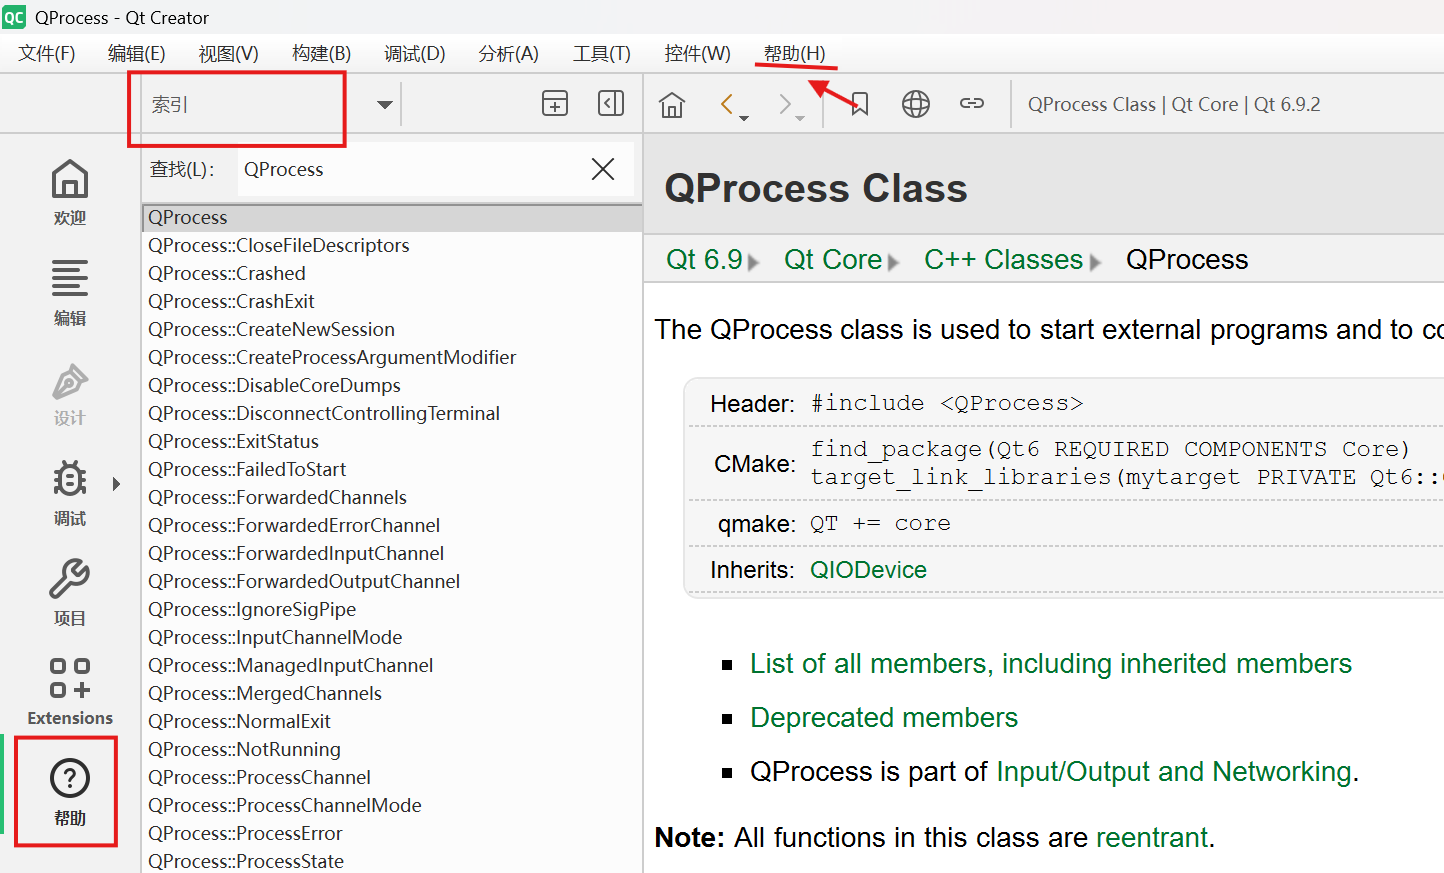Click the C++ Classes breadcrumb link
1444x873 pixels.
click(x=1003, y=260)
